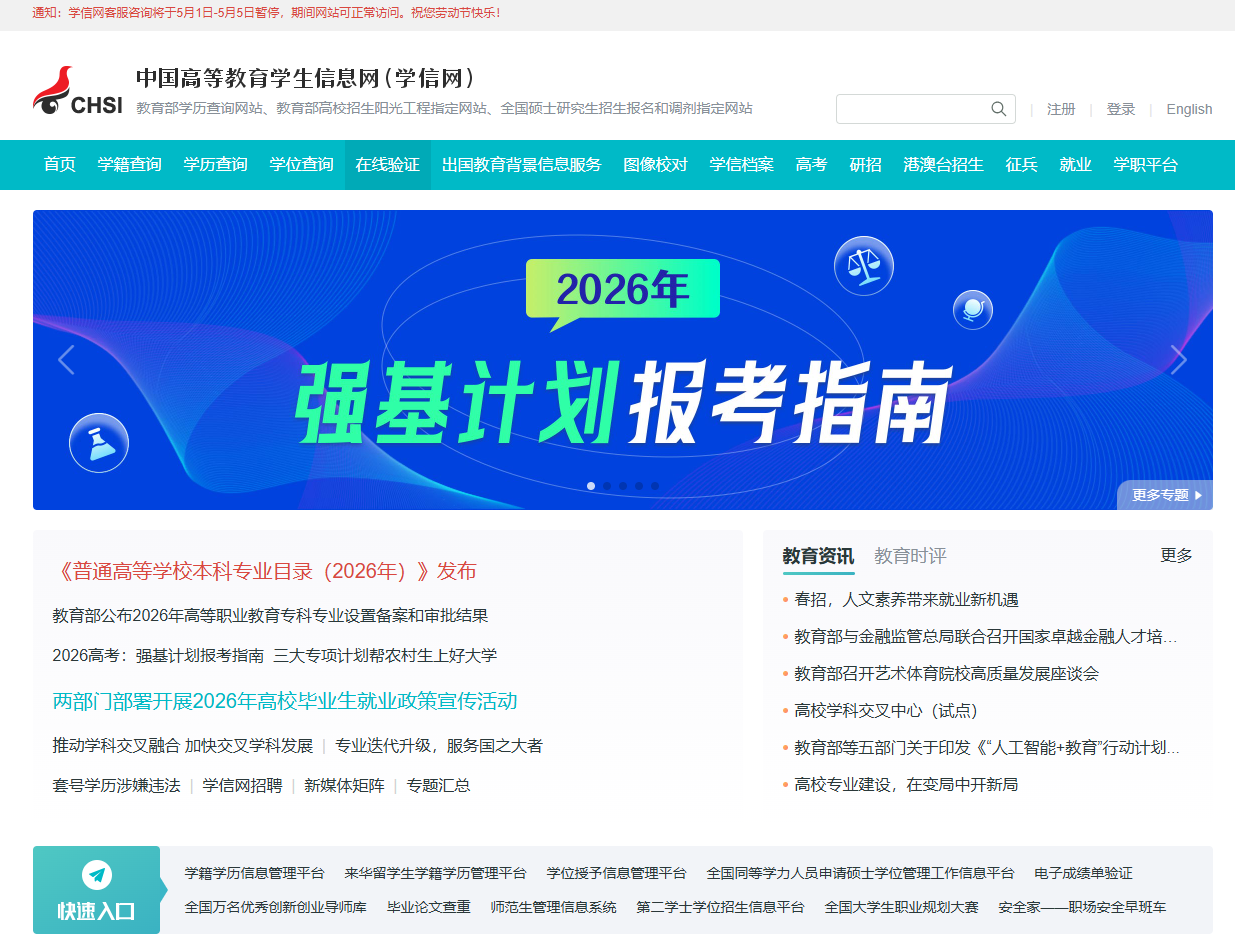Select the 在线验证 navigation item
The height and width of the screenshot is (942, 1235).
coord(387,165)
